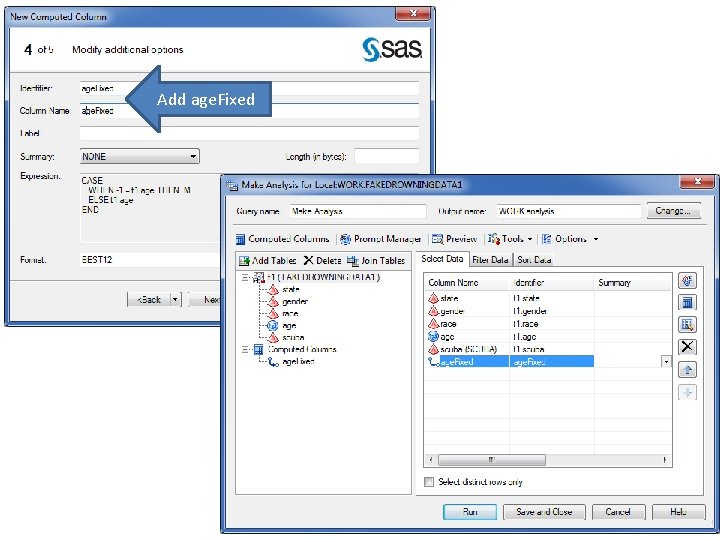
Task: Select the highlighted ageFixed row in the grid
Action: pyautogui.click(x=547, y=362)
